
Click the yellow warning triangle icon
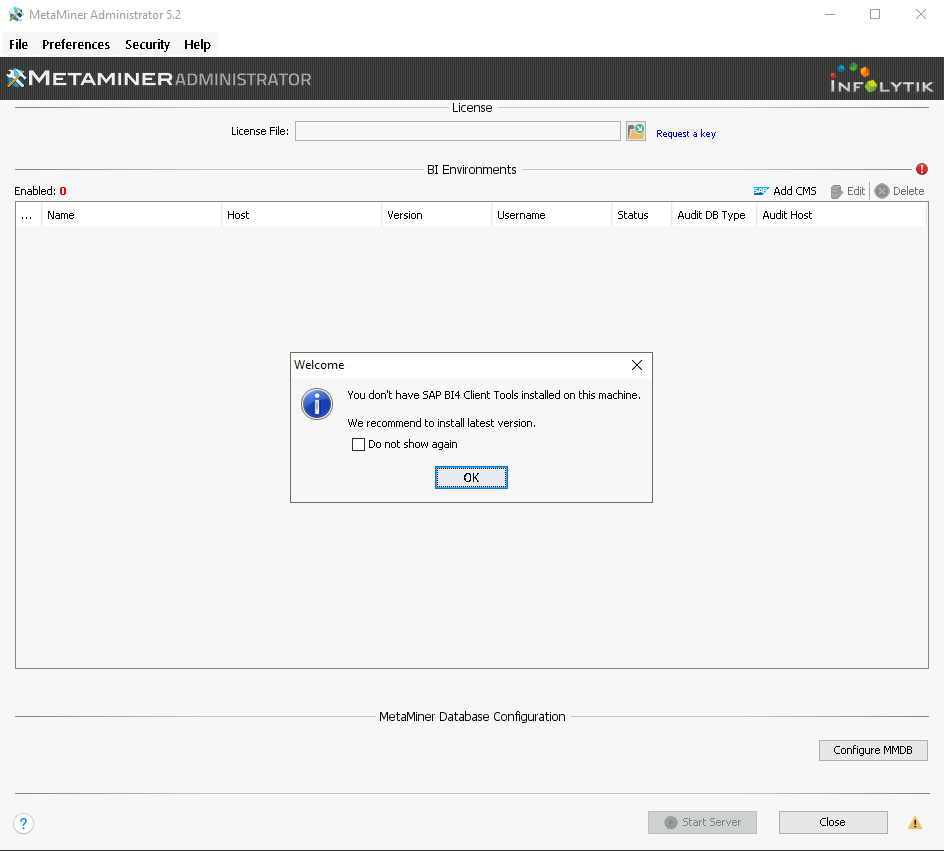914,823
